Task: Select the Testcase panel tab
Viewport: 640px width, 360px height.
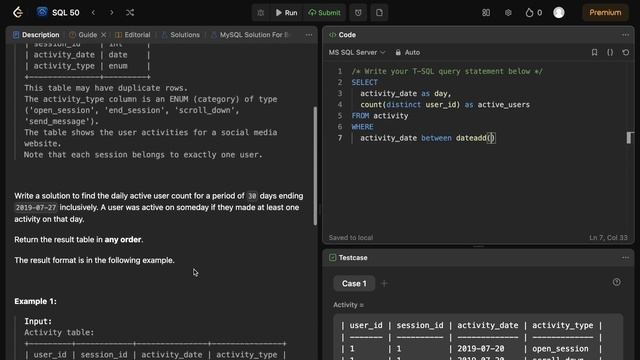Action: click(x=348, y=258)
